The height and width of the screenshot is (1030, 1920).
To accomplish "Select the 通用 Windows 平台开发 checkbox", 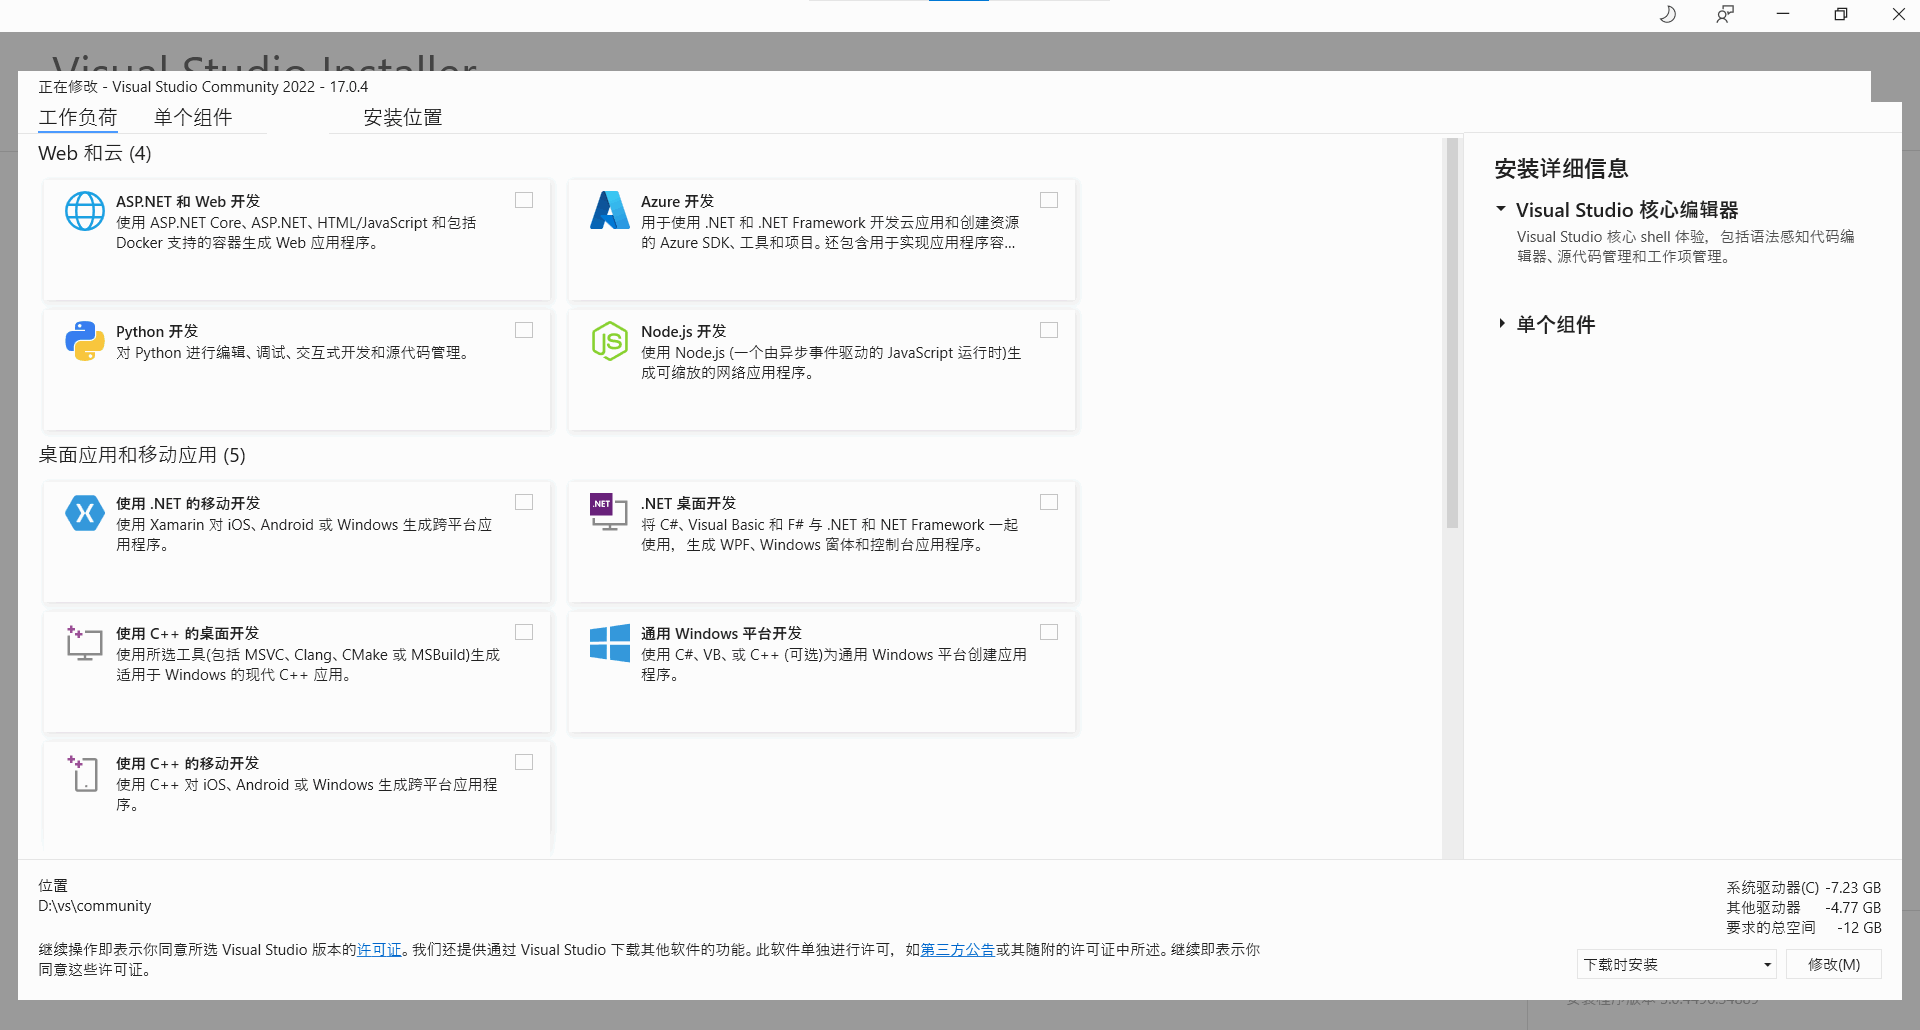I will (1049, 632).
